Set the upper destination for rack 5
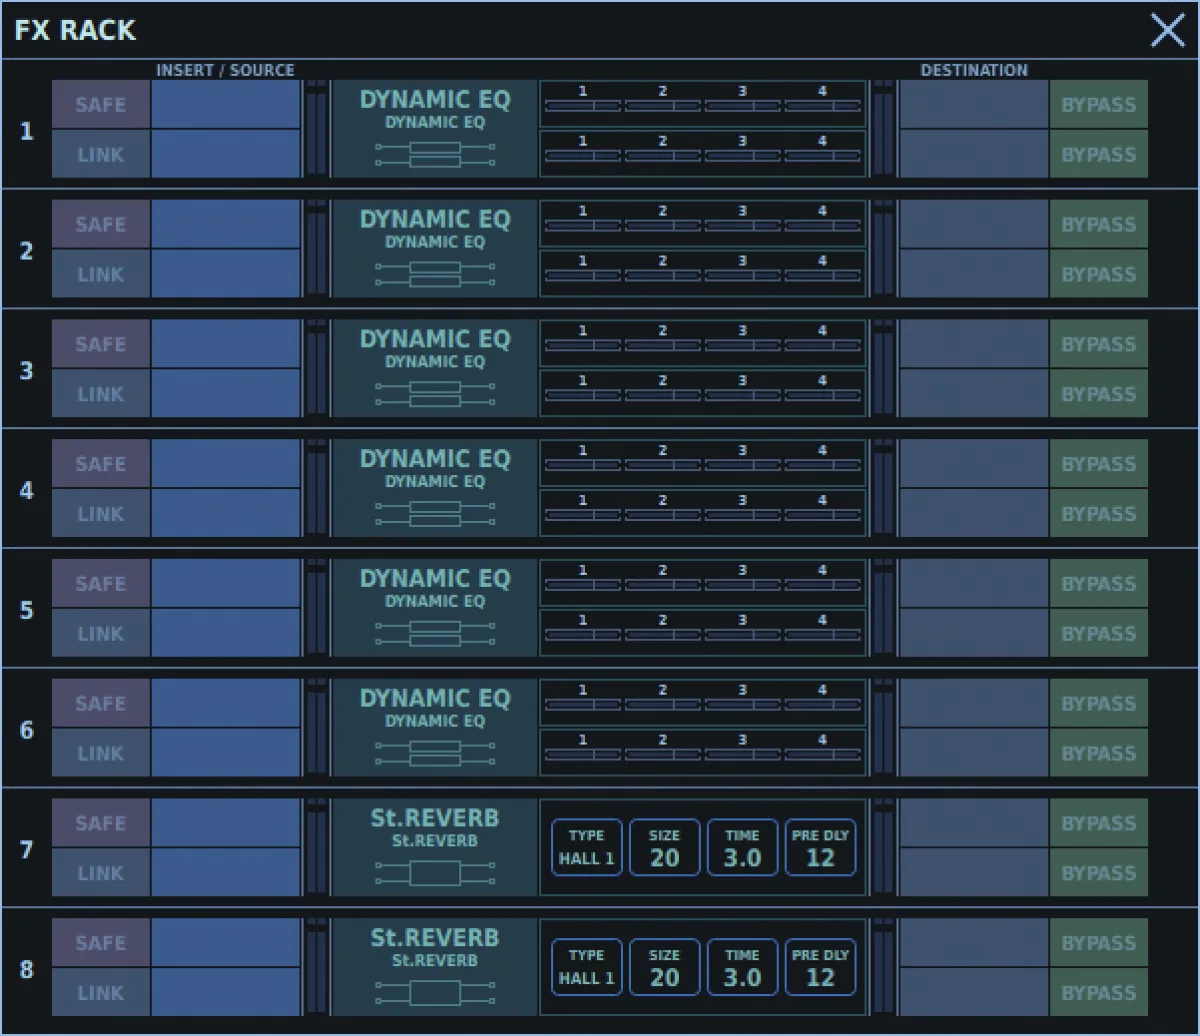This screenshot has height=1036, width=1200. click(x=973, y=584)
